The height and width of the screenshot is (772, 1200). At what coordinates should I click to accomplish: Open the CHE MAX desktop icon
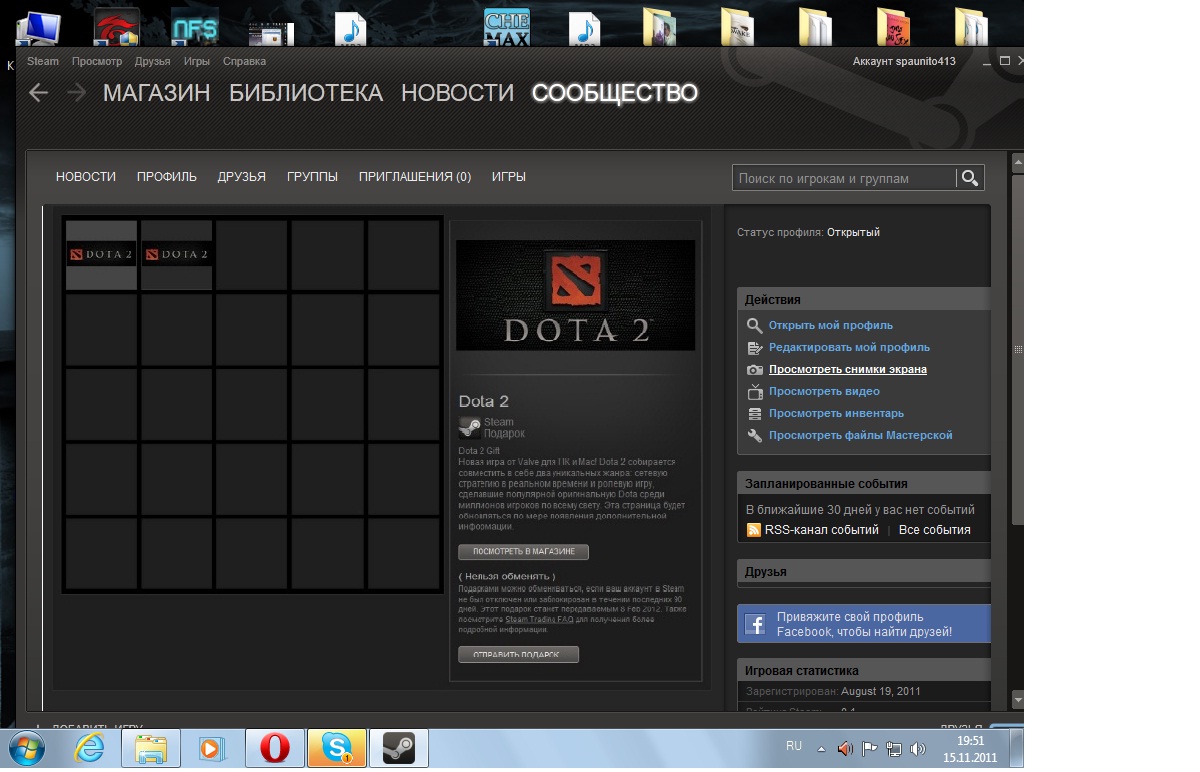click(507, 27)
